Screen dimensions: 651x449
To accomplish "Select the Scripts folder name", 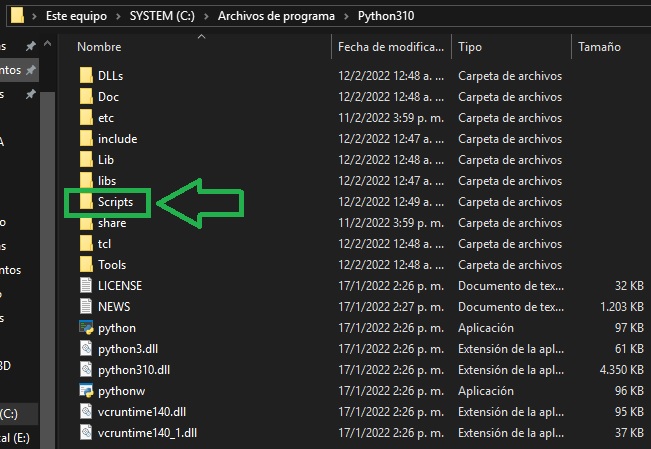I will tap(115, 202).
